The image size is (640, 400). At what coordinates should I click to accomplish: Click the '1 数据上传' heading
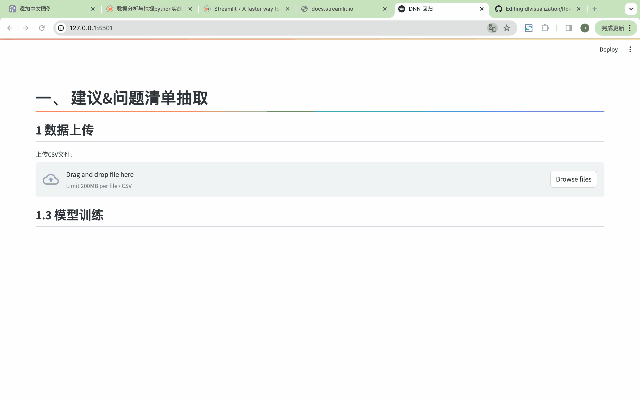[x=65, y=130]
